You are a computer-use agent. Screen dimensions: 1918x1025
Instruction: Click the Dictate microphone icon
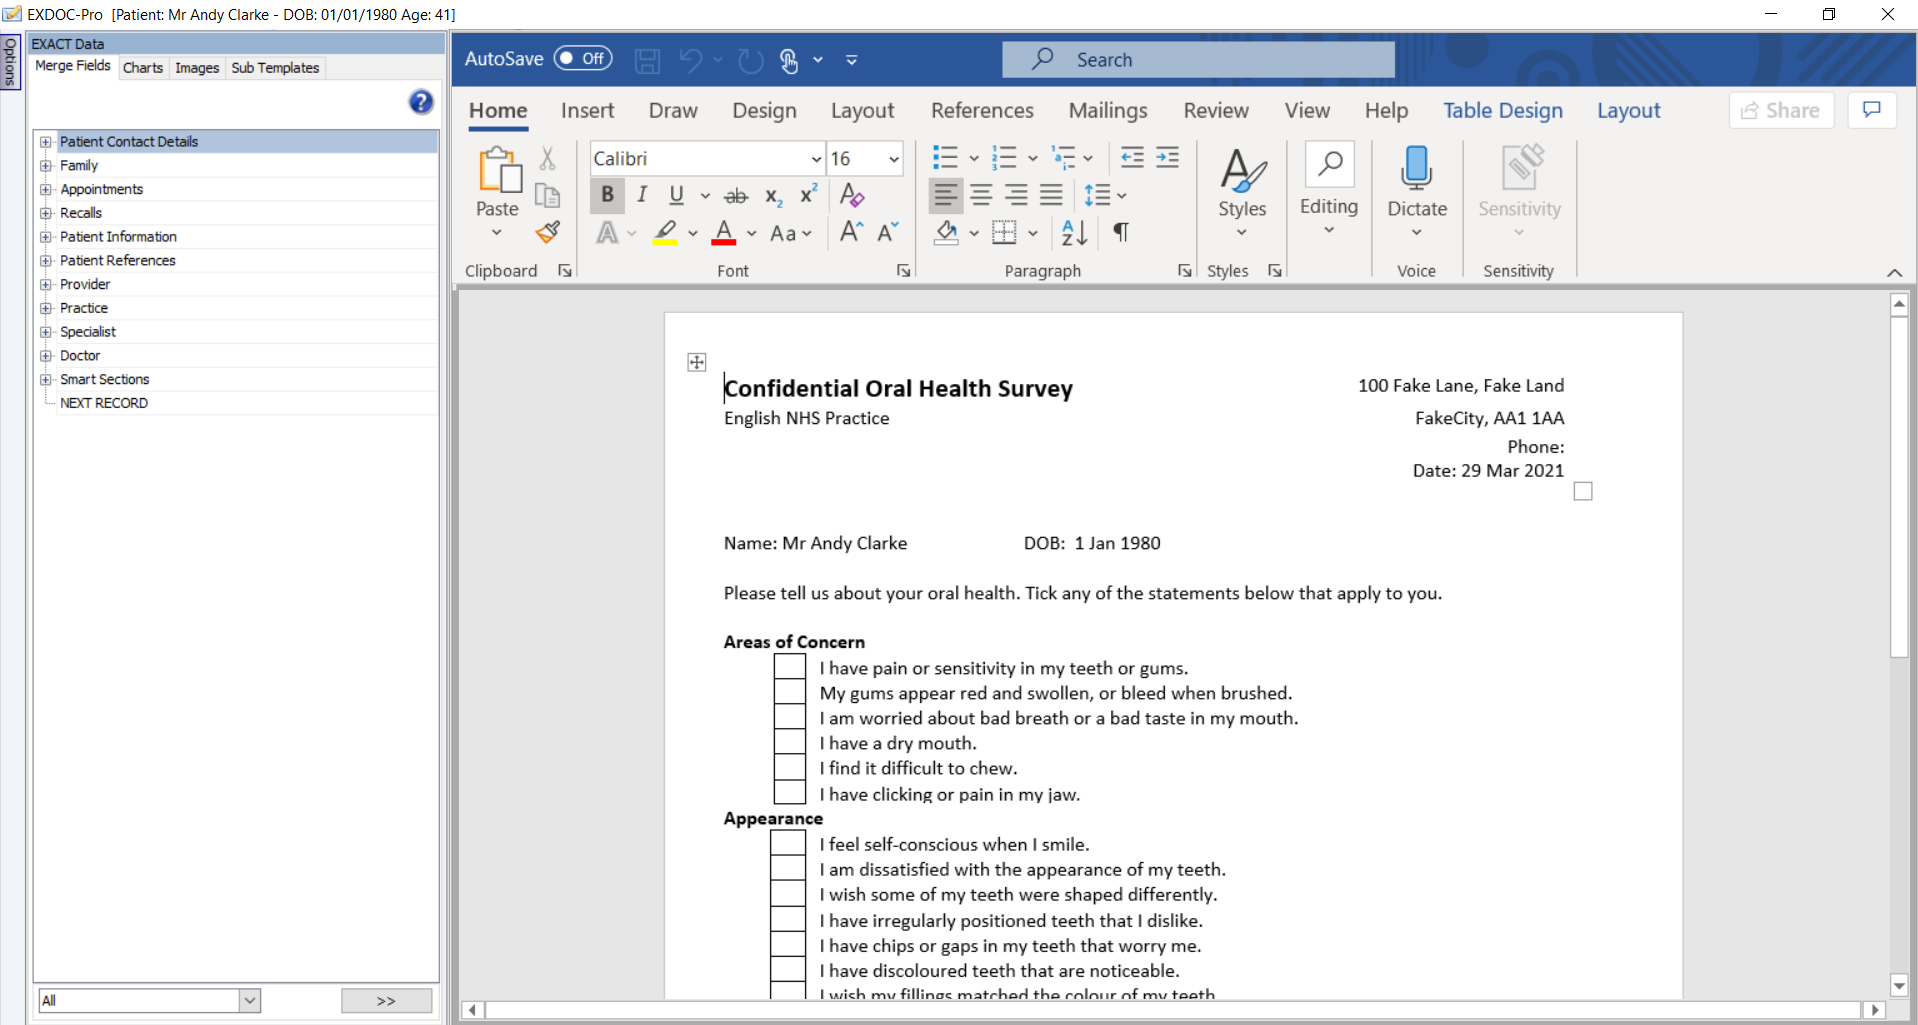pyautogui.click(x=1416, y=167)
